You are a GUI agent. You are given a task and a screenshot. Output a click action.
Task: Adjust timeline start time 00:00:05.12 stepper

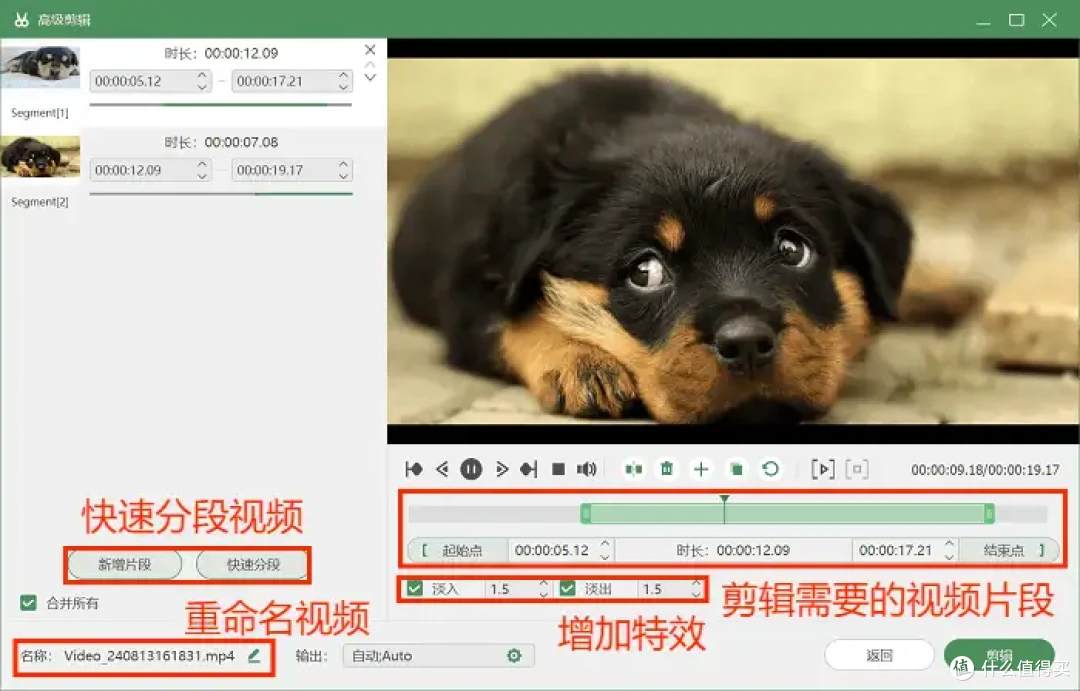605,550
